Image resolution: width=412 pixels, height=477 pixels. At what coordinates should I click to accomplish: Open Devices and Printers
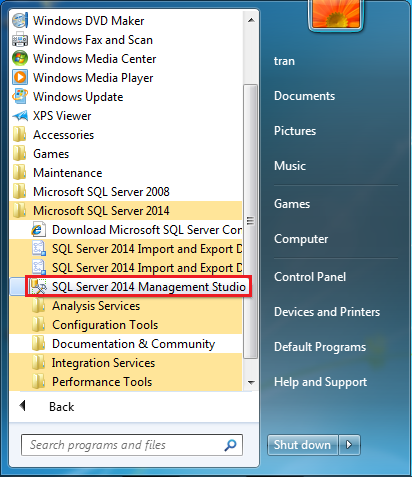[327, 312]
